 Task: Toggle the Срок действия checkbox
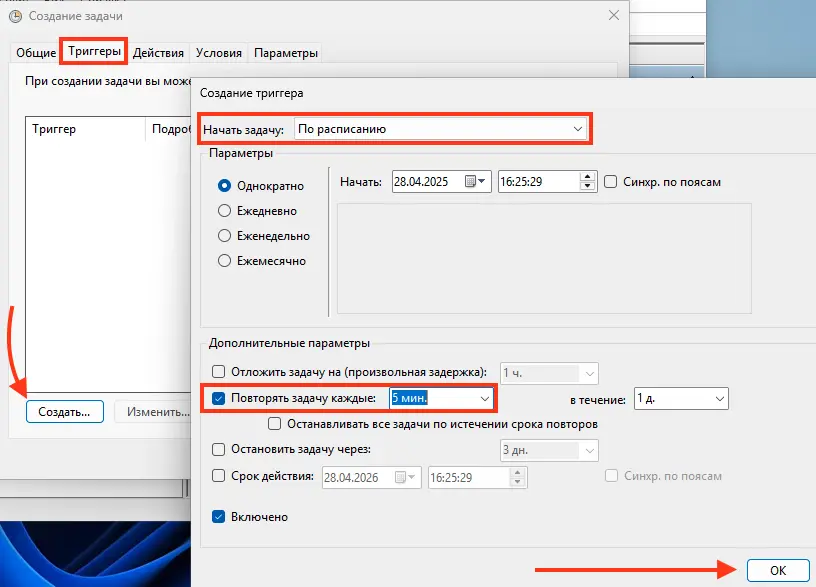coord(219,476)
